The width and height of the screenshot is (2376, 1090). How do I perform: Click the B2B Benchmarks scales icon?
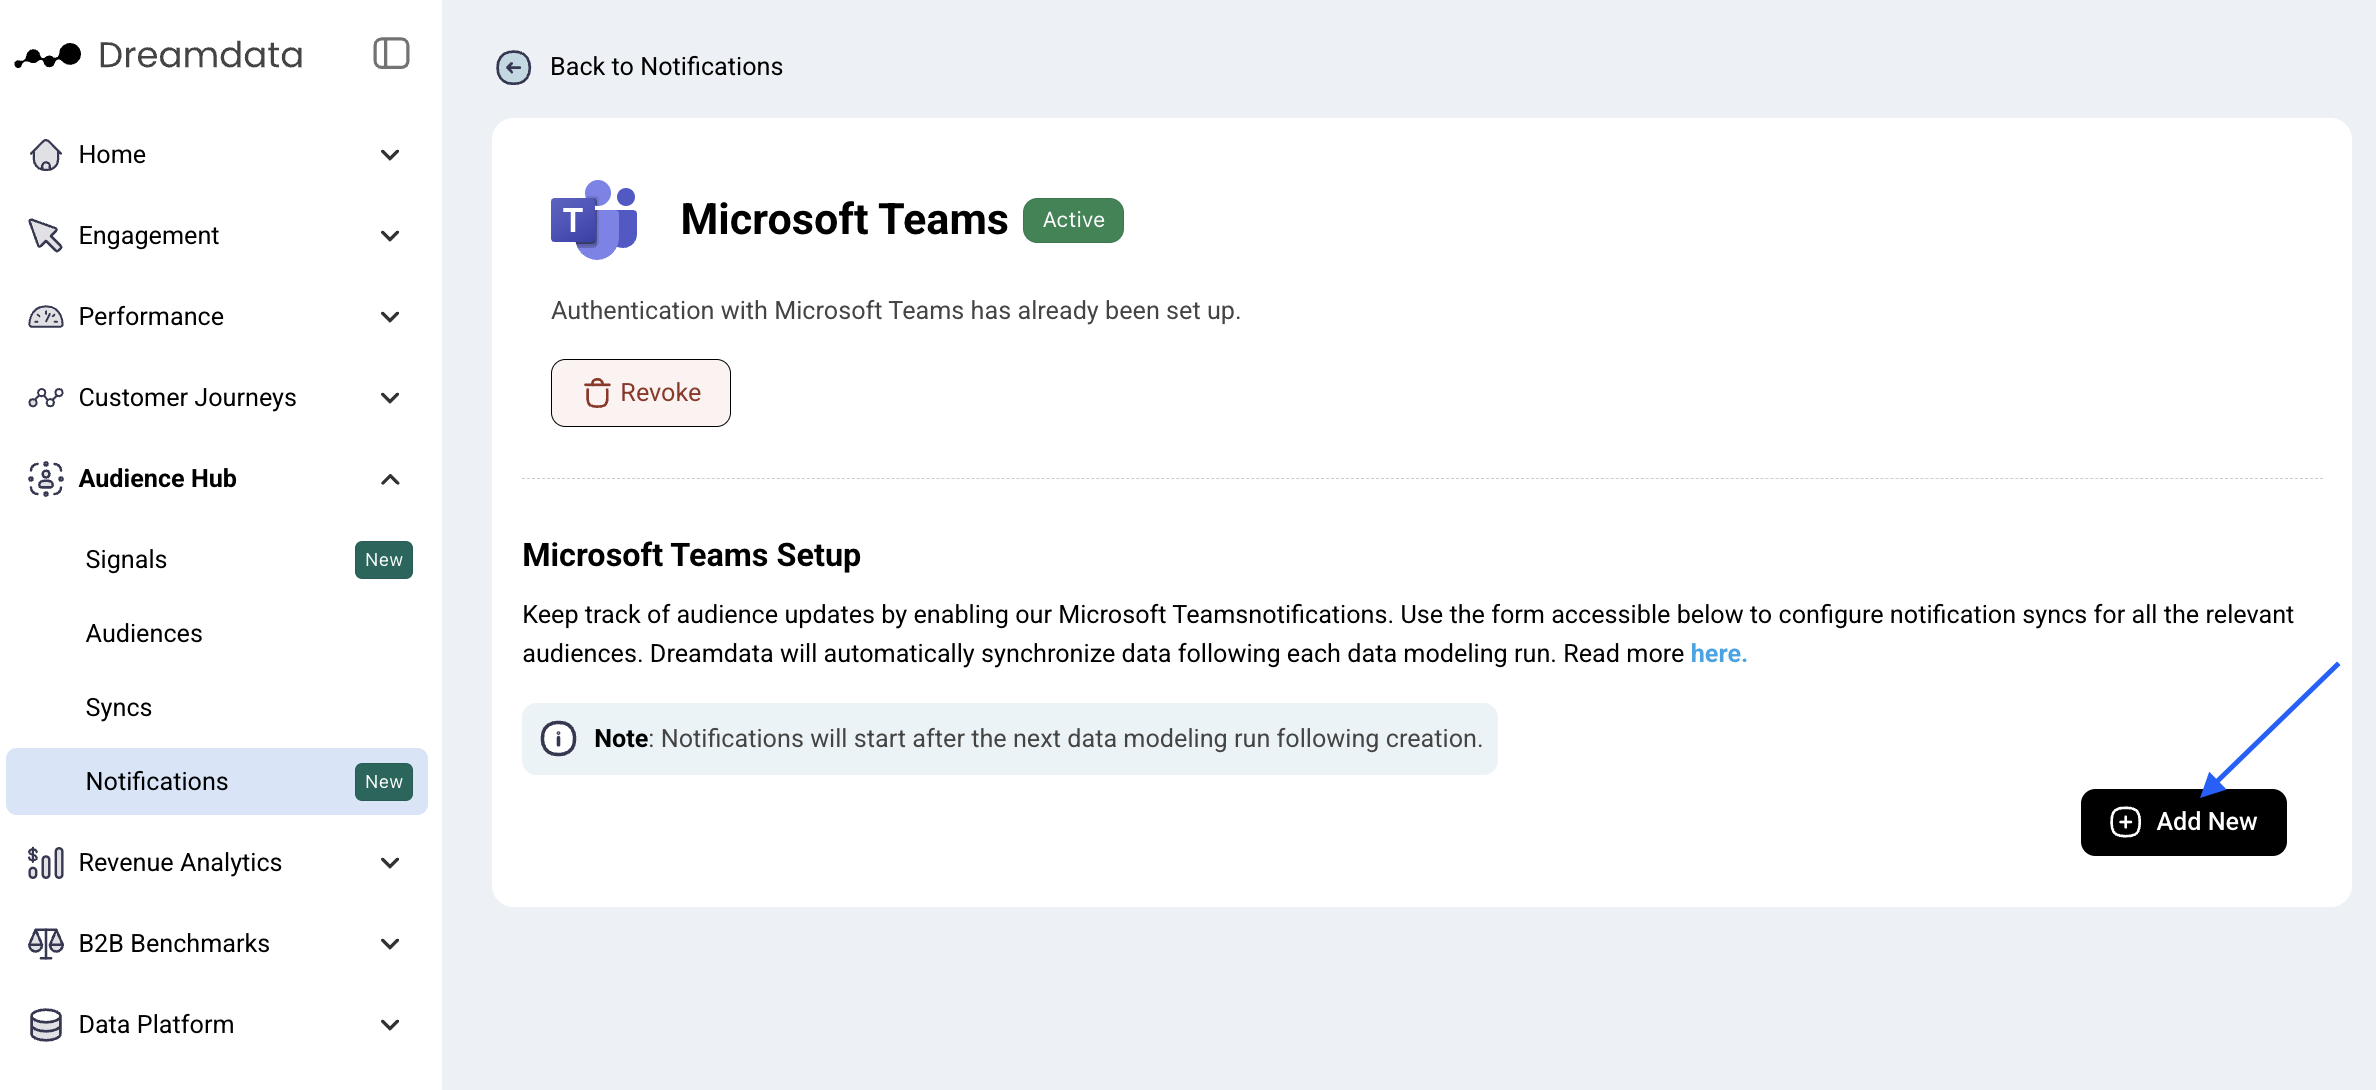(x=46, y=944)
